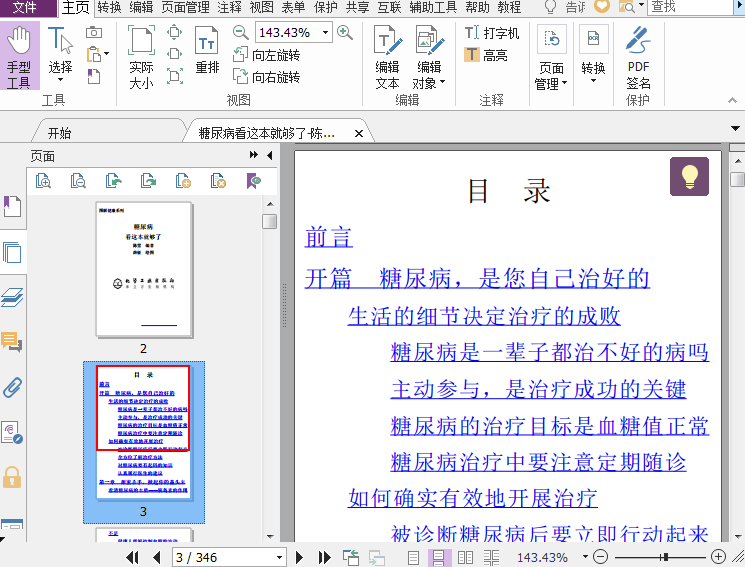Expand the Convert dropdown in ribbon
Viewport: 745px width, 567px height.
pyautogui.click(x=593, y=54)
